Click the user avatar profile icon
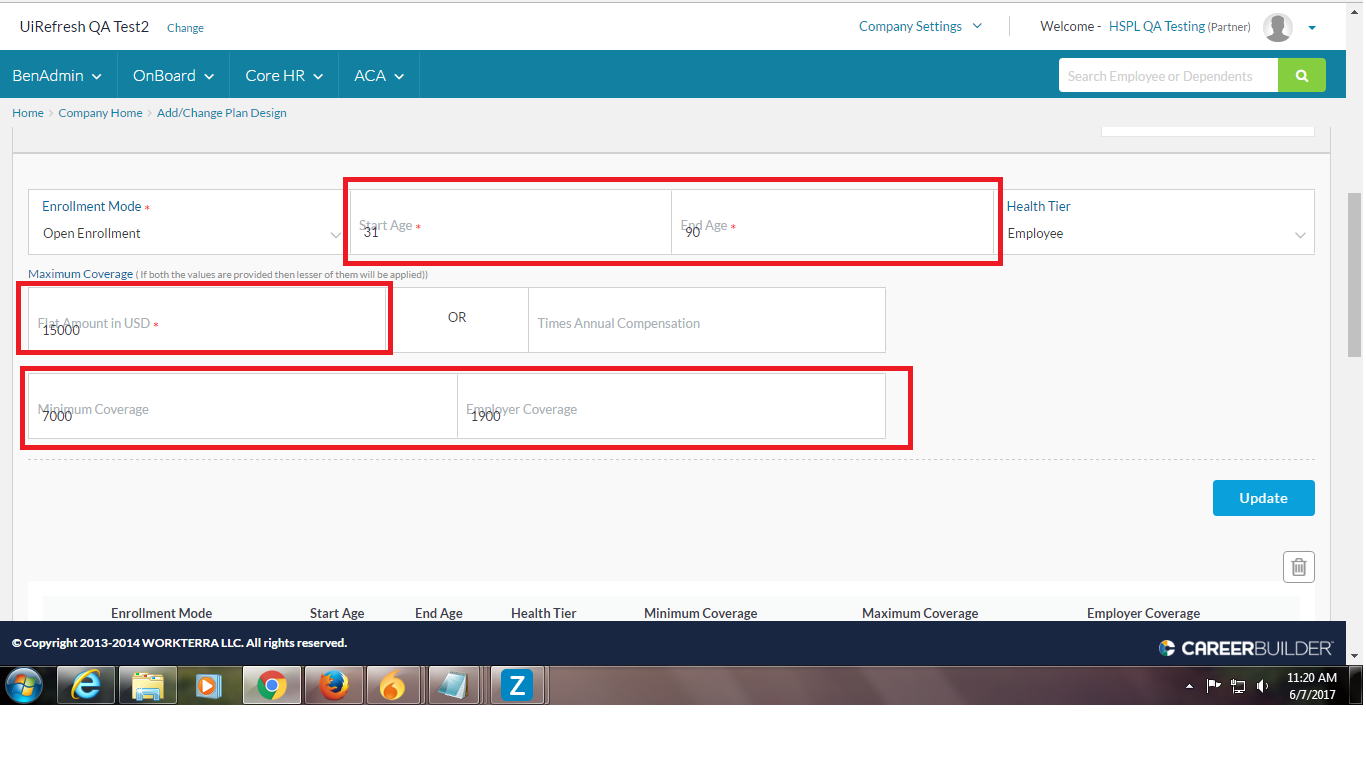 [1277, 26]
